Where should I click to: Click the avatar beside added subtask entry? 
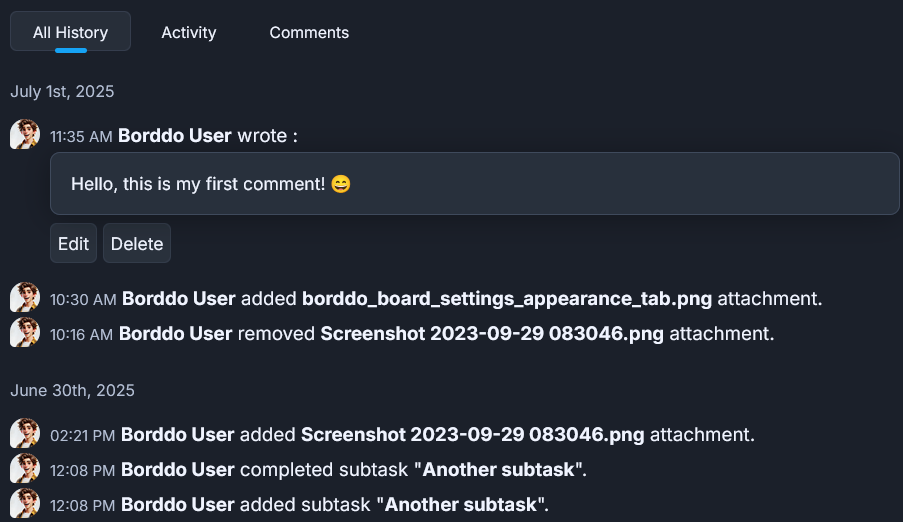click(25, 504)
